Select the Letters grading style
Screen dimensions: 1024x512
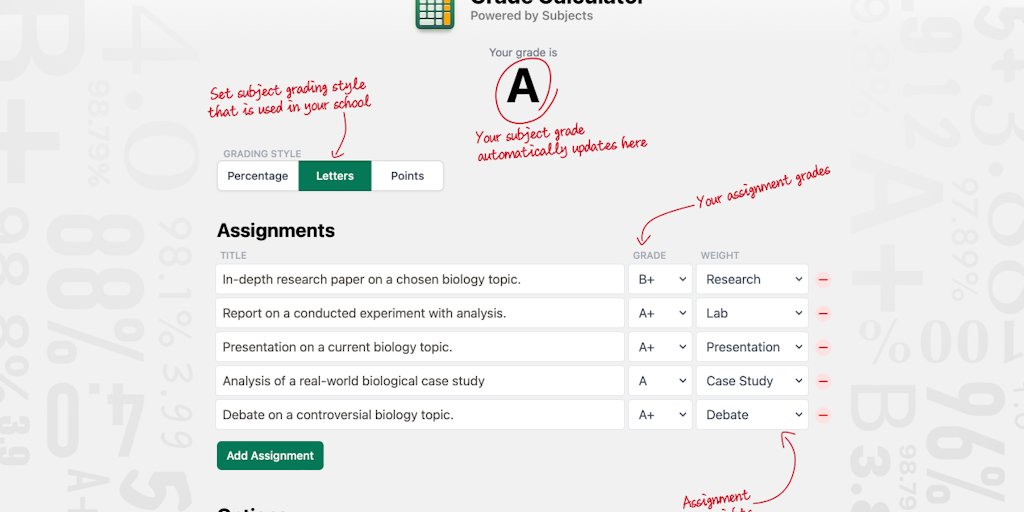(335, 176)
